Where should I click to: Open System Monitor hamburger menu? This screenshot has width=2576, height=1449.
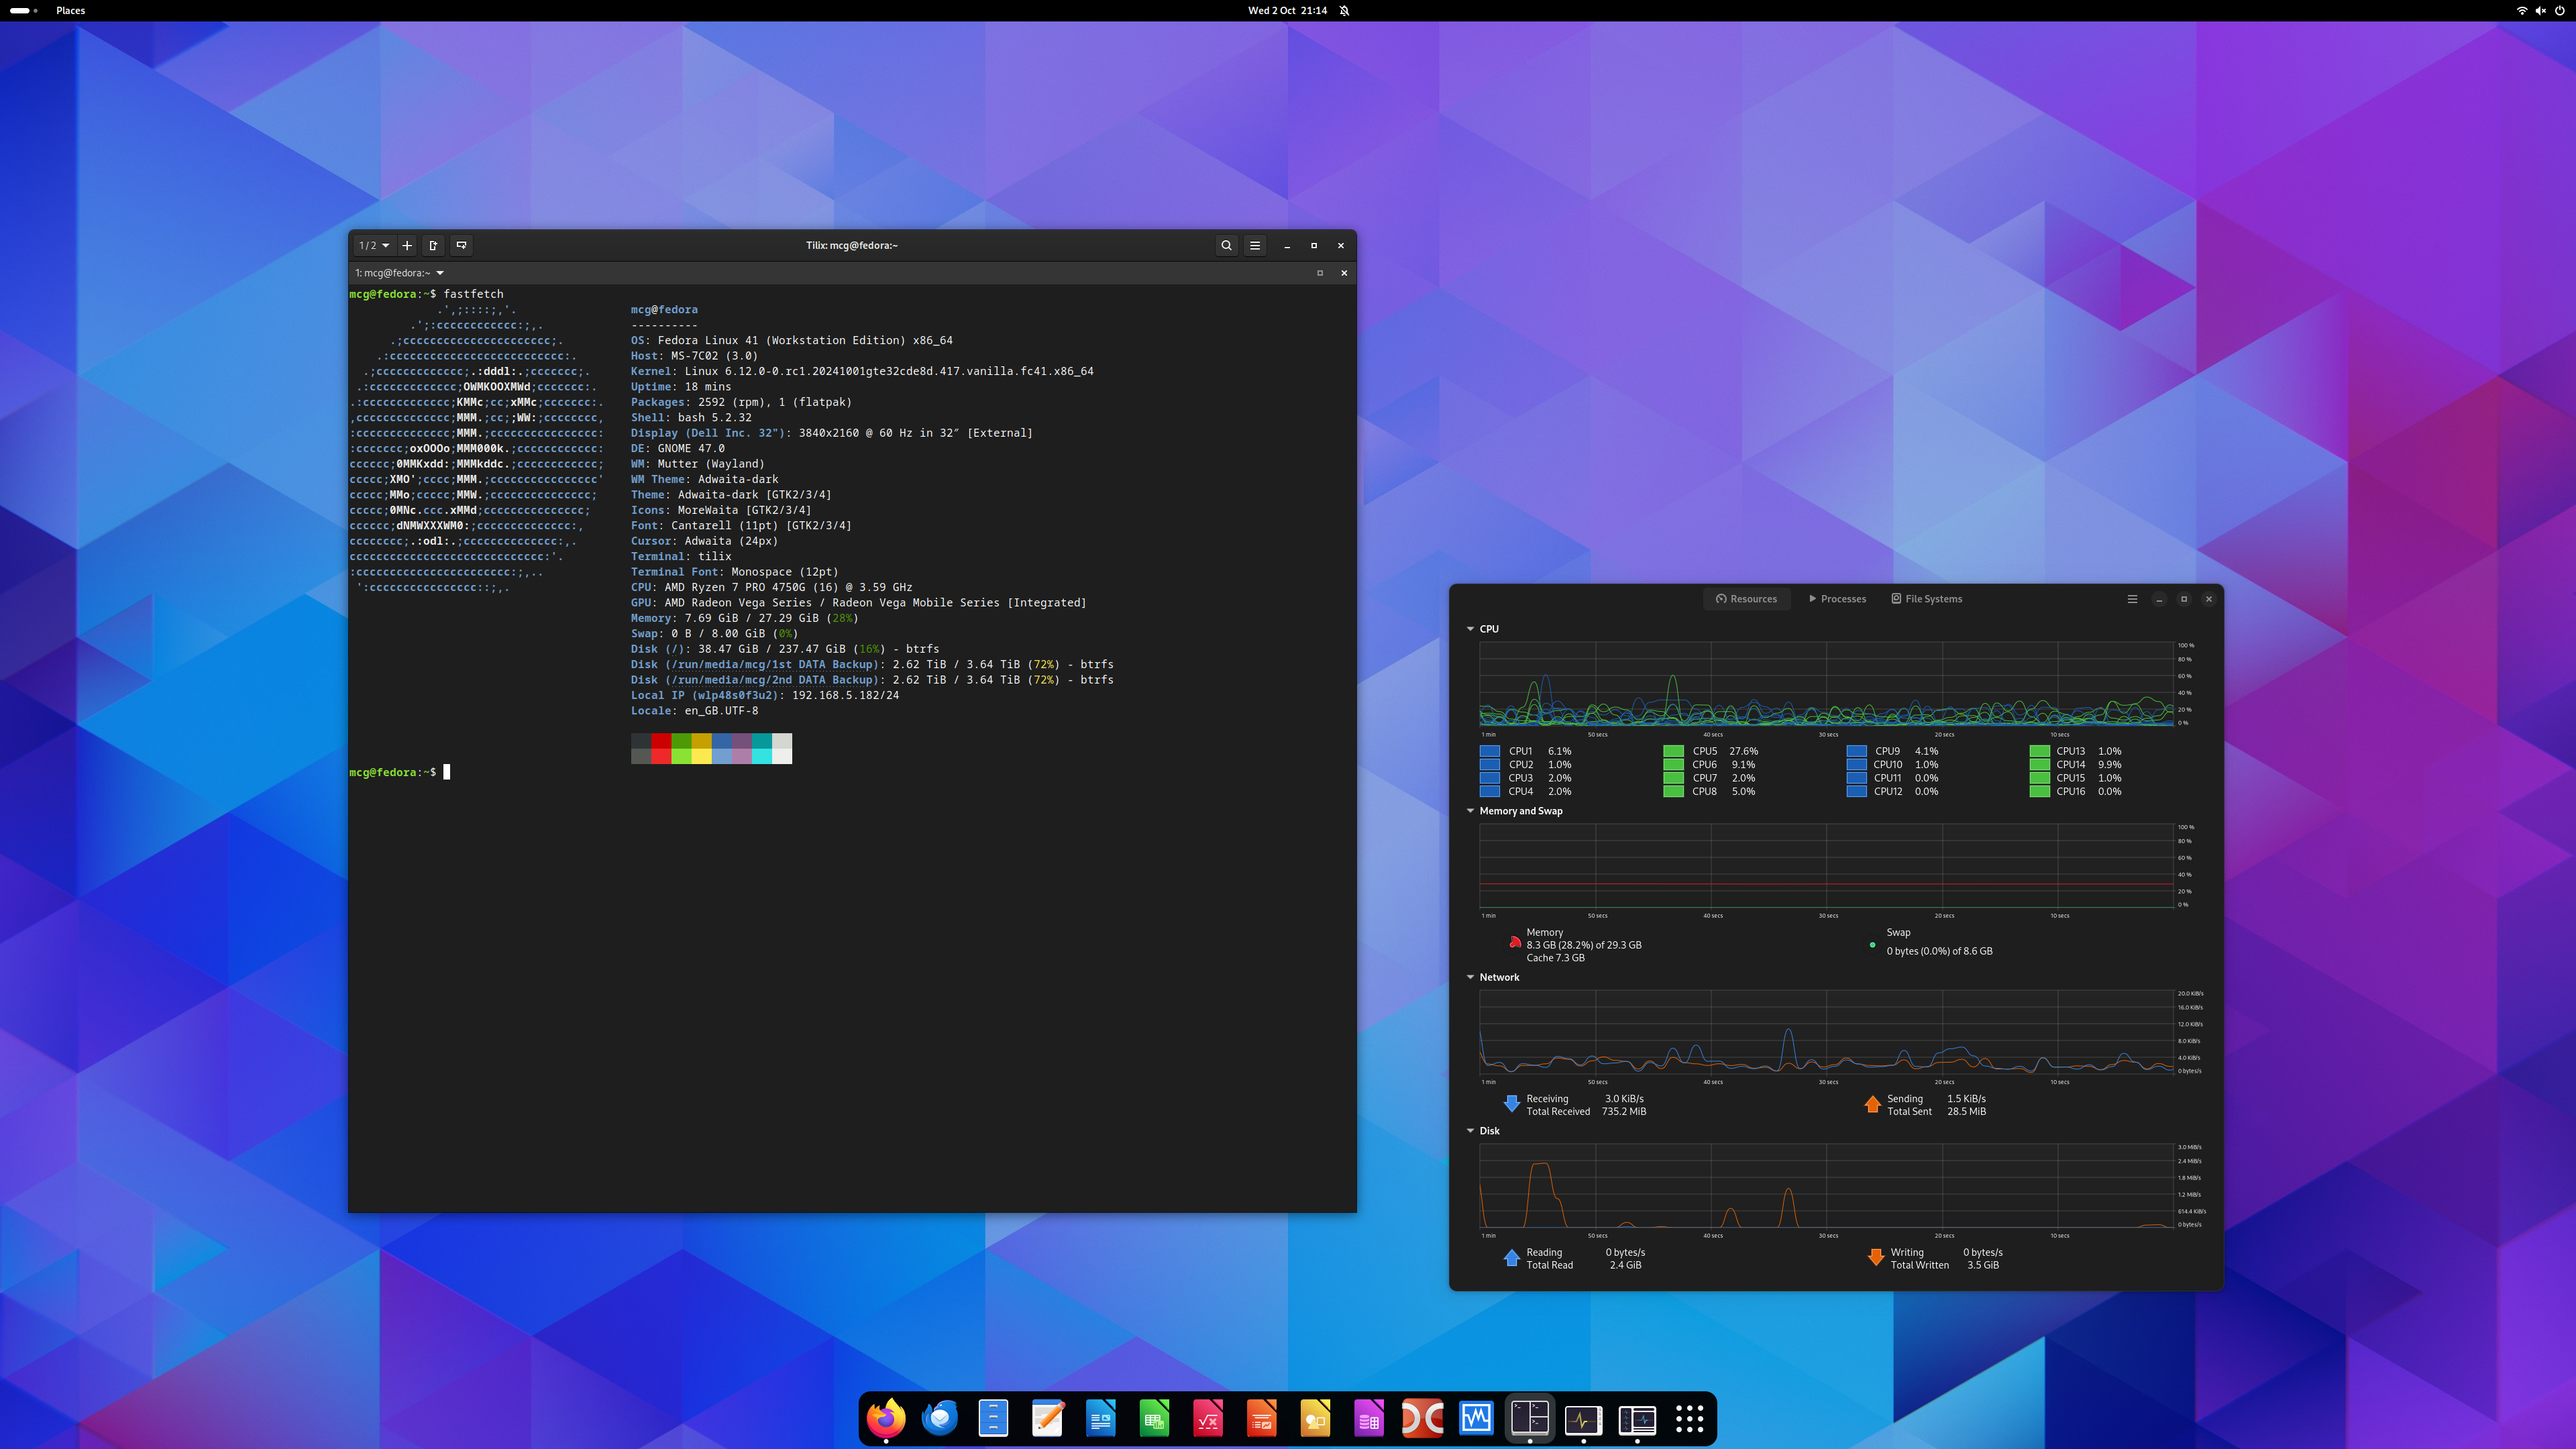2132,599
